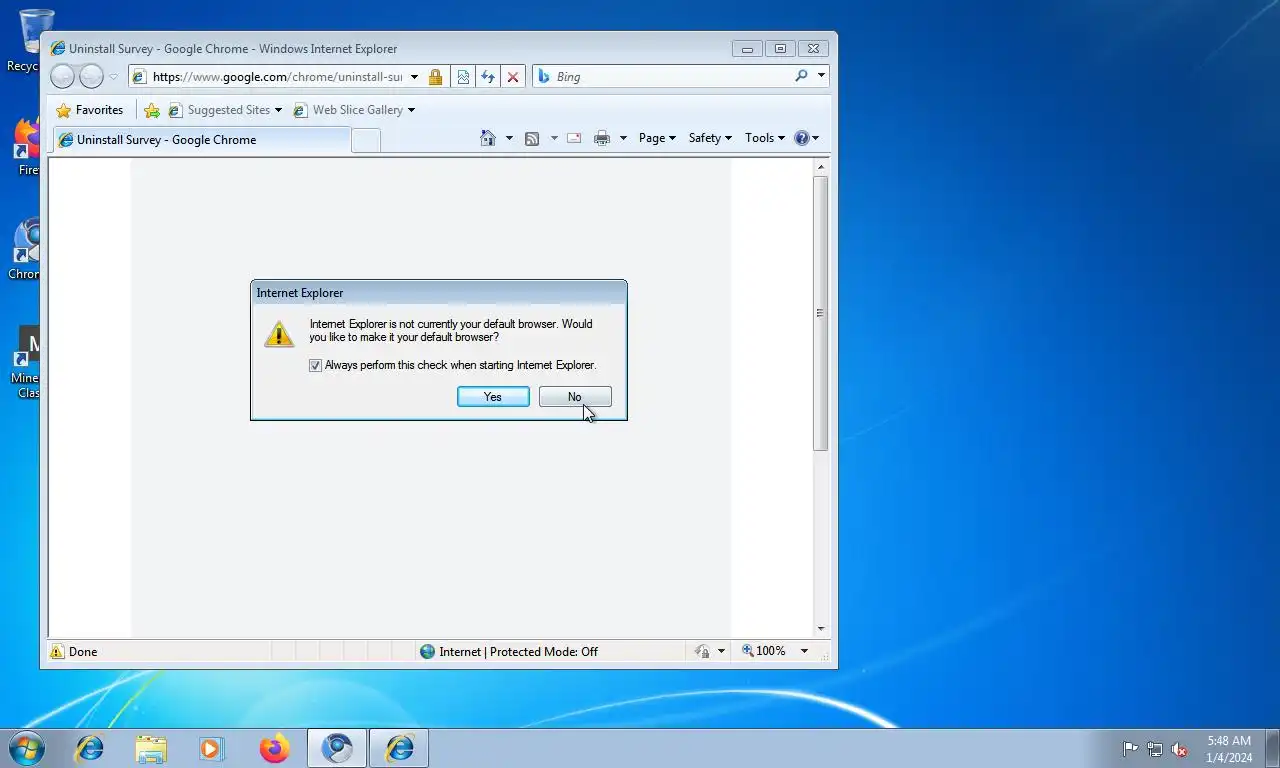This screenshot has width=1280, height=768.
Task: Click the Compatibility View icon
Action: pyautogui.click(x=463, y=77)
